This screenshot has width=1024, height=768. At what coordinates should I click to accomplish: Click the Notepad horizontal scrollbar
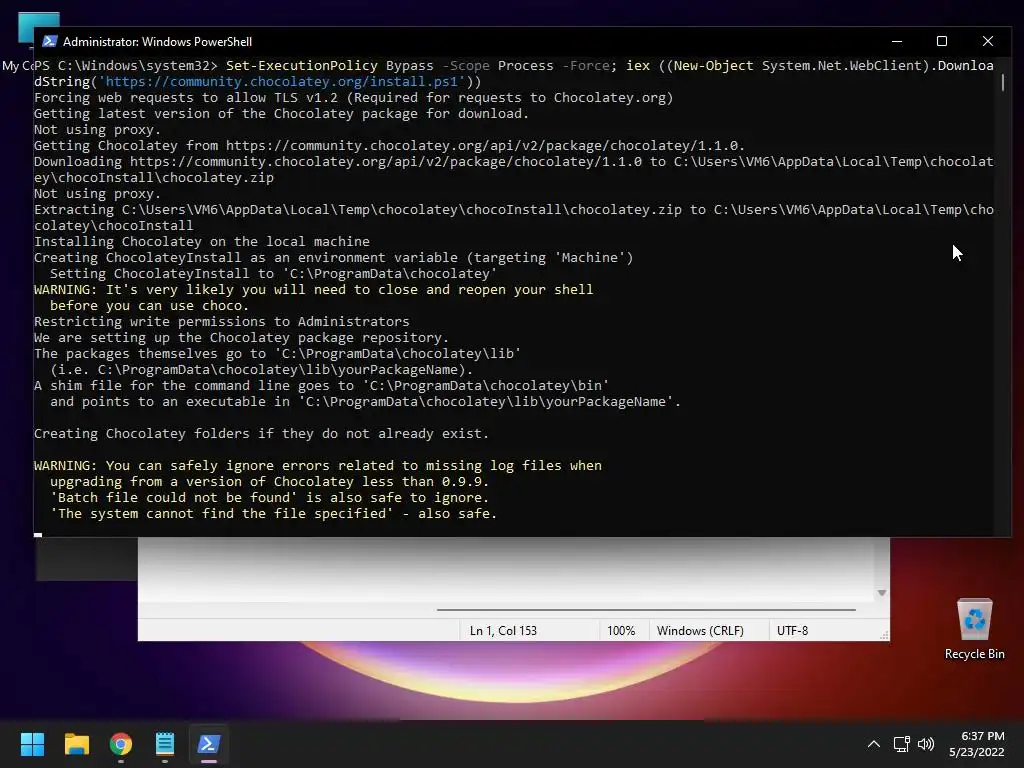(646, 609)
